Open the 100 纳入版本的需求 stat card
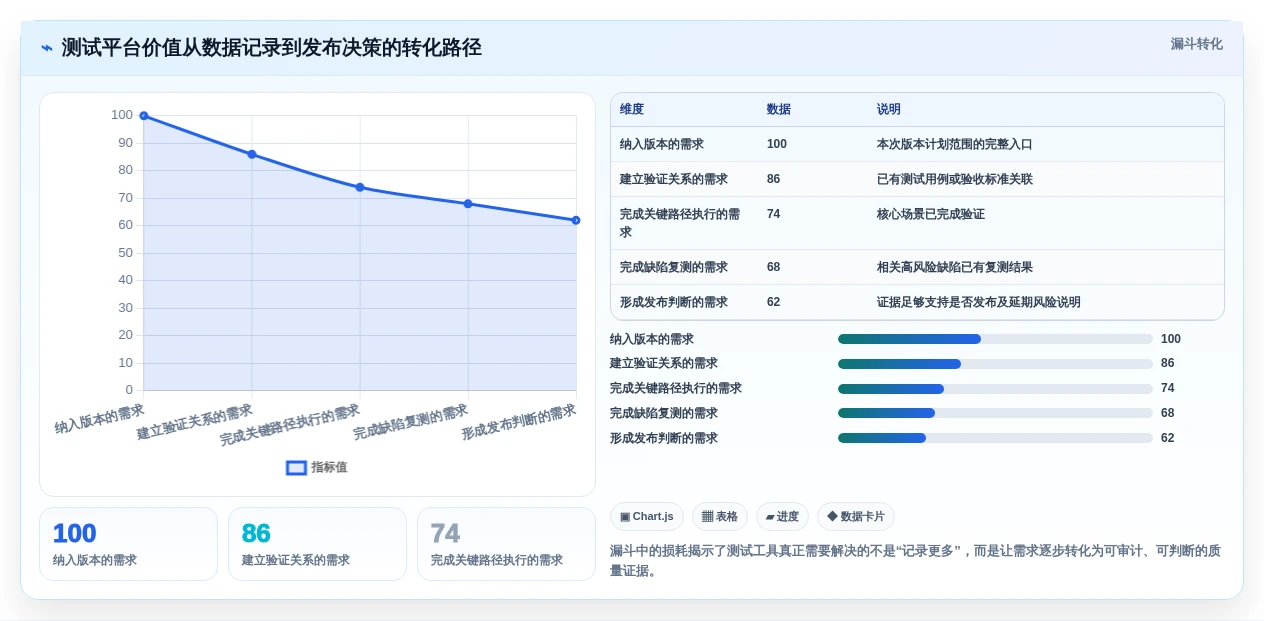 click(x=128, y=544)
